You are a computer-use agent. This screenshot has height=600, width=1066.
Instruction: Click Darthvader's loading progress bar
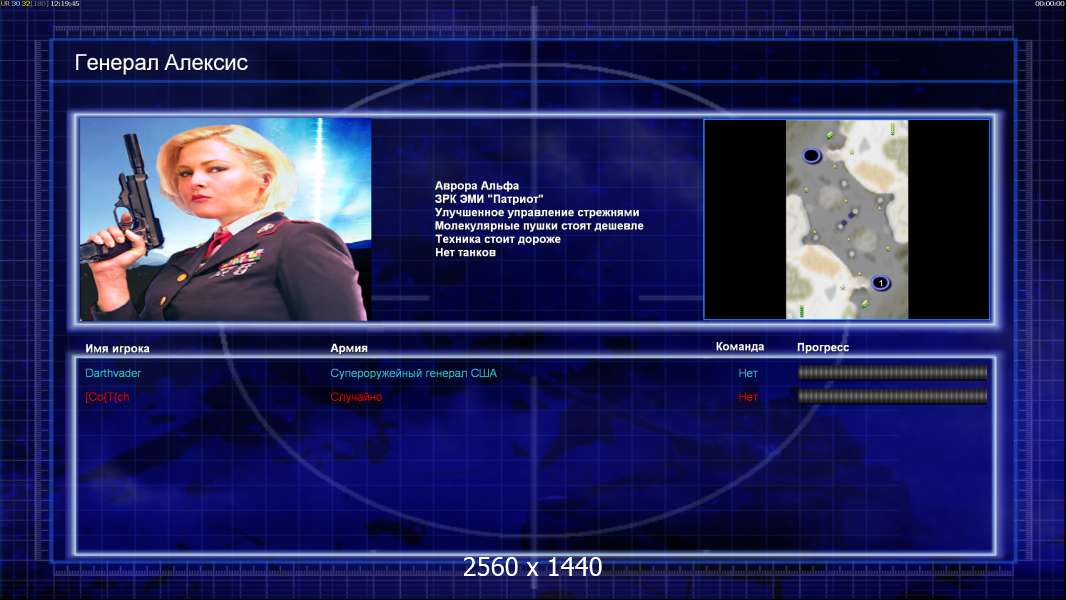pyautogui.click(x=892, y=372)
